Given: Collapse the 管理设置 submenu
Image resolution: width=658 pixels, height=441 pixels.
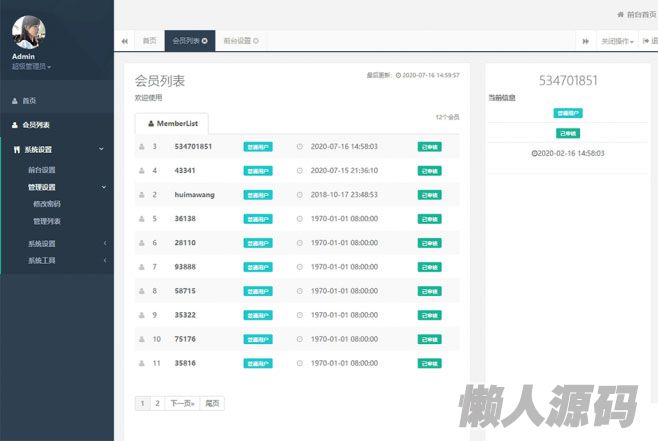Looking at the screenshot, I should (x=102, y=187).
